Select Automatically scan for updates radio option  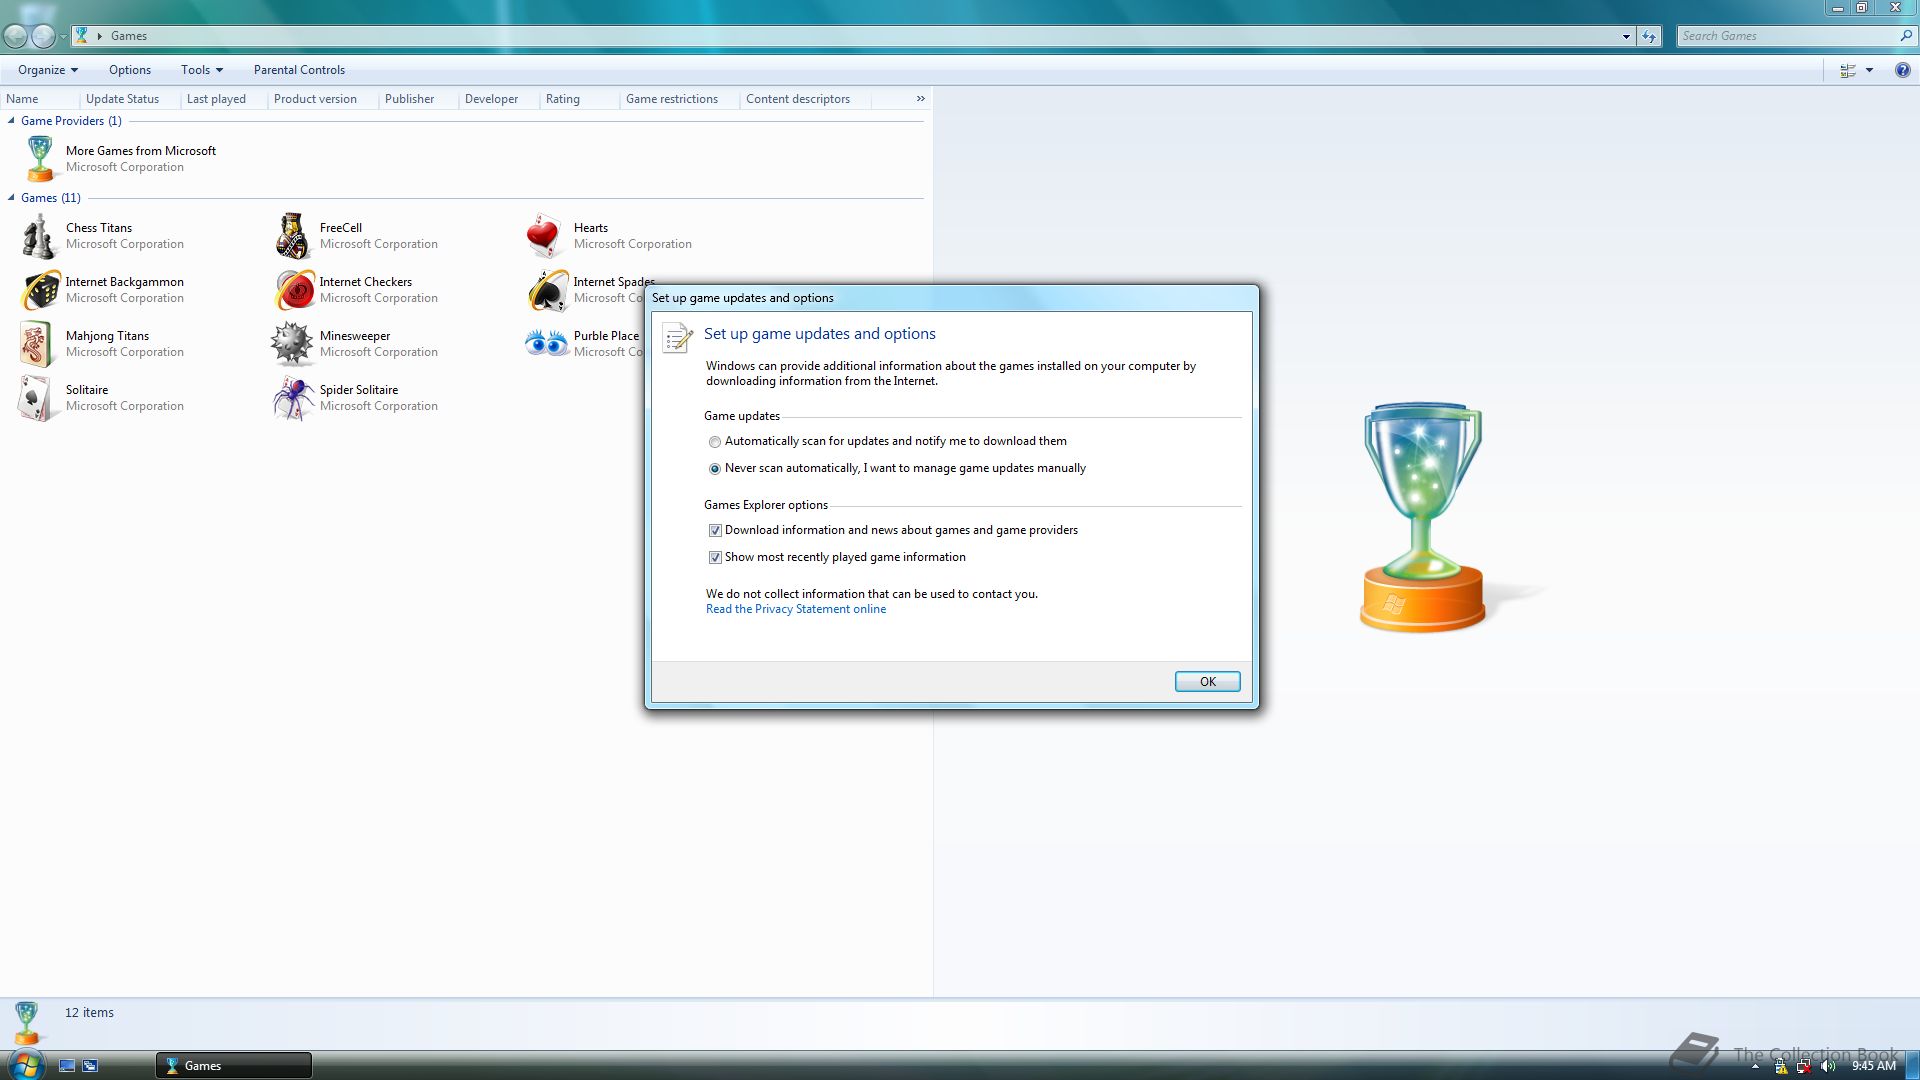(x=715, y=442)
